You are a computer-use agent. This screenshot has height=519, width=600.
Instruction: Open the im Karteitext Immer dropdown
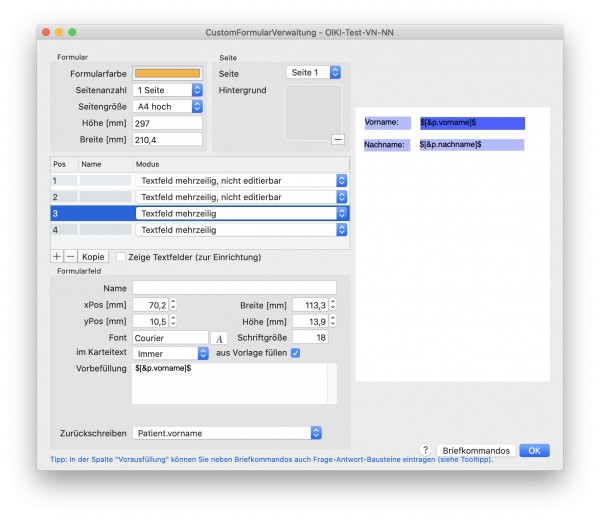[x=171, y=353]
